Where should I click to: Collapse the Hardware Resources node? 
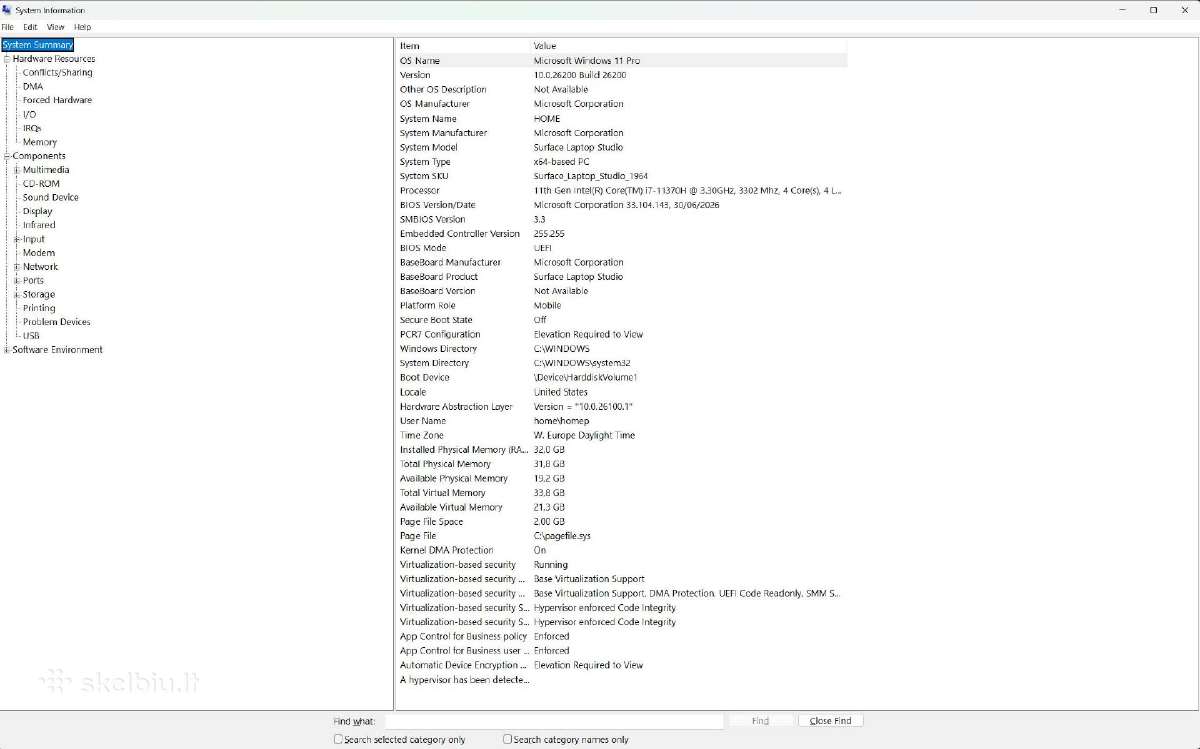pos(7,59)
